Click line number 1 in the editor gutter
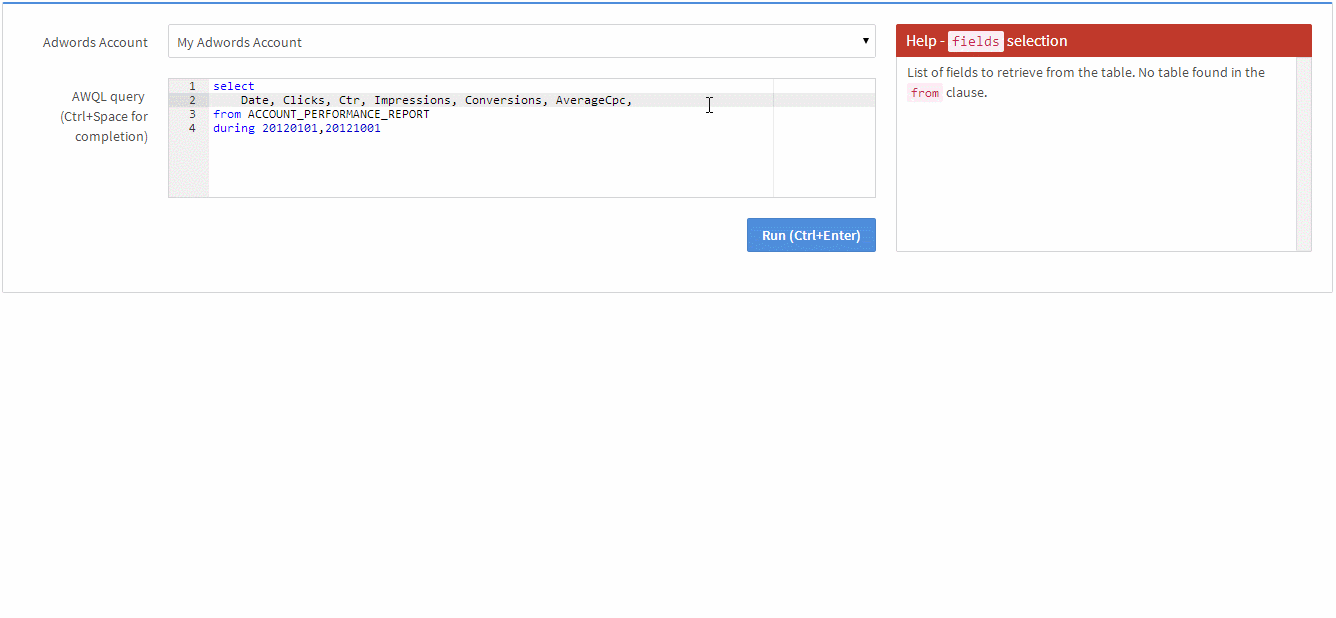This screenshot has height=618, width=1336. [190, 87]
